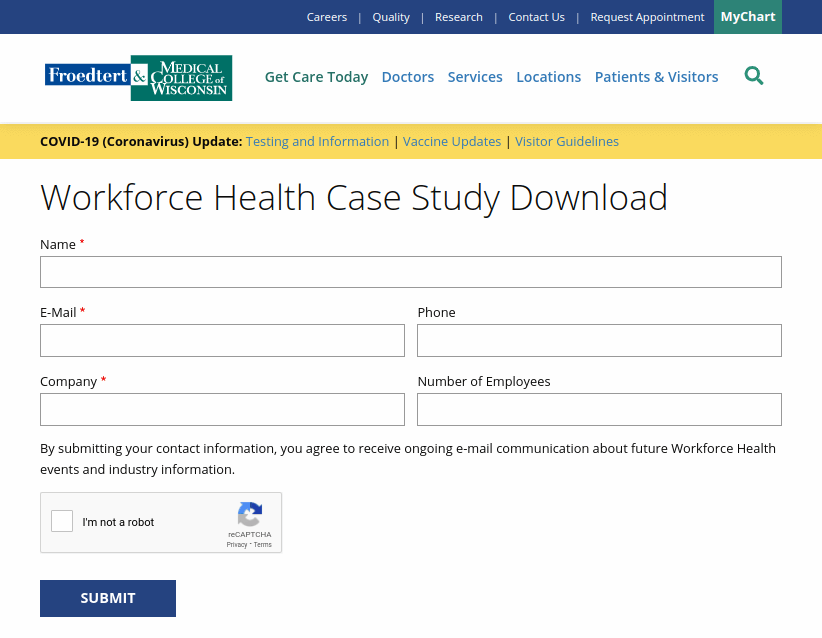This screenshot has height=638, width=822.
Task: Open the Vaccine Updates link
Action: pyautogui.click(x=452, y=142)
